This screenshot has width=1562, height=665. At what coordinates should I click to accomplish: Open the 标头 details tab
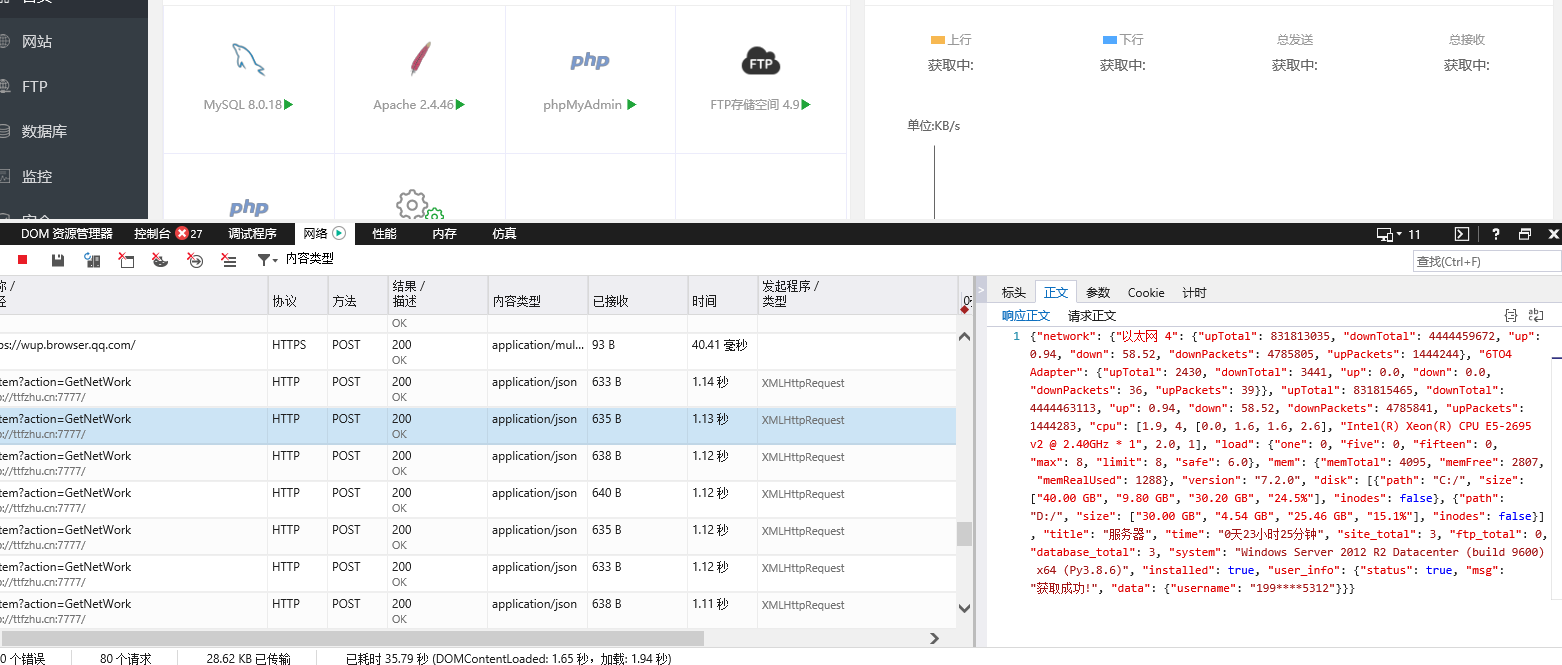1013,292
